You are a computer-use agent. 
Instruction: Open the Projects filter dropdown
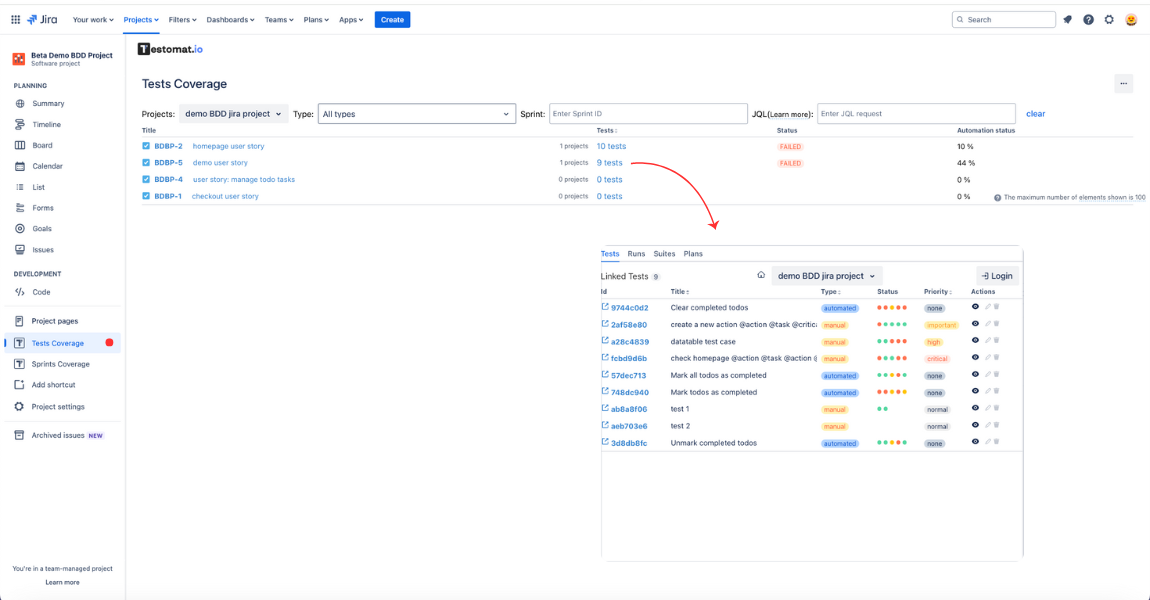click(232, 113)
